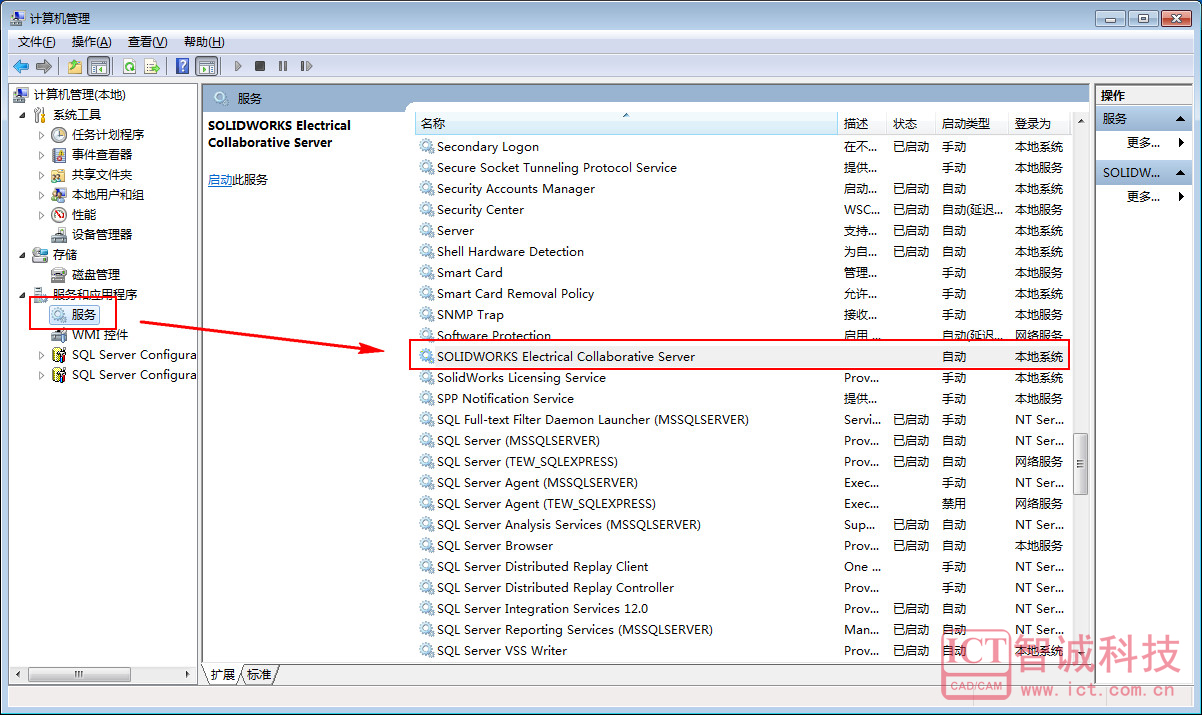Click the WMI 控件 tree icon

point(59,334)
